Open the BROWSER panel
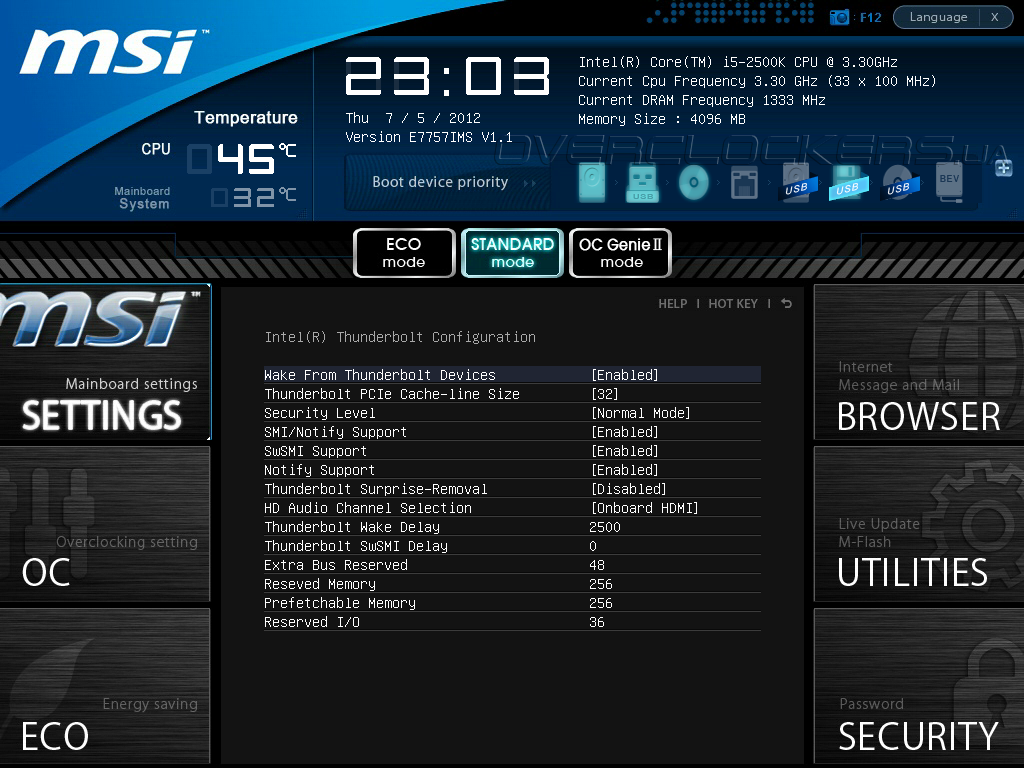Image resolution: width=1024 pixels, height=768 pixels. [919, 361]
